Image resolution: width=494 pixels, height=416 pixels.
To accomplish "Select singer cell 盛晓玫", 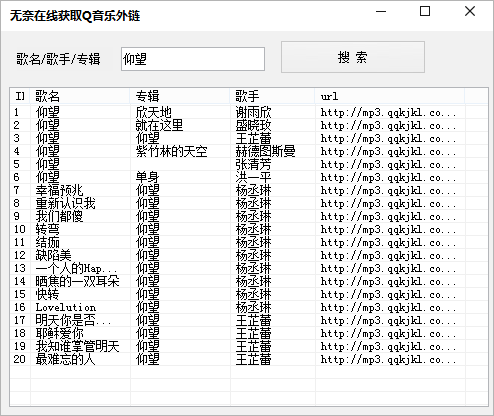I will (x=253, y=126).
